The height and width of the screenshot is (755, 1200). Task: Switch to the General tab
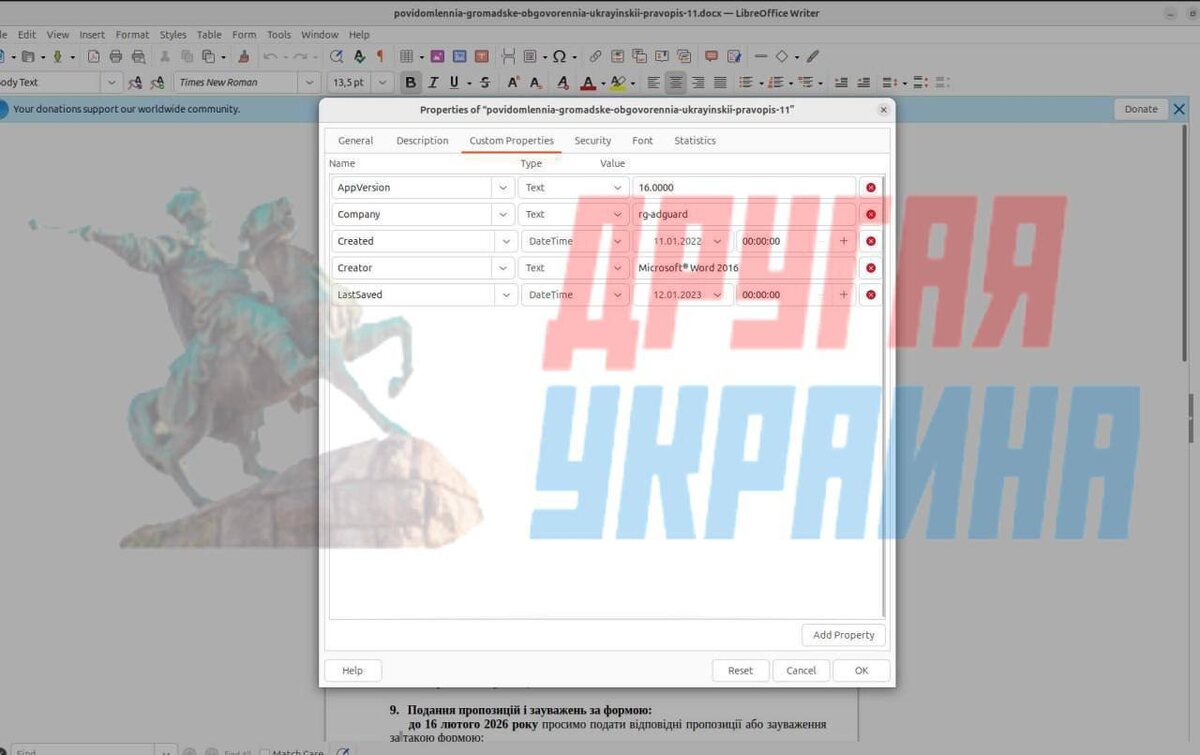(356, 141)
